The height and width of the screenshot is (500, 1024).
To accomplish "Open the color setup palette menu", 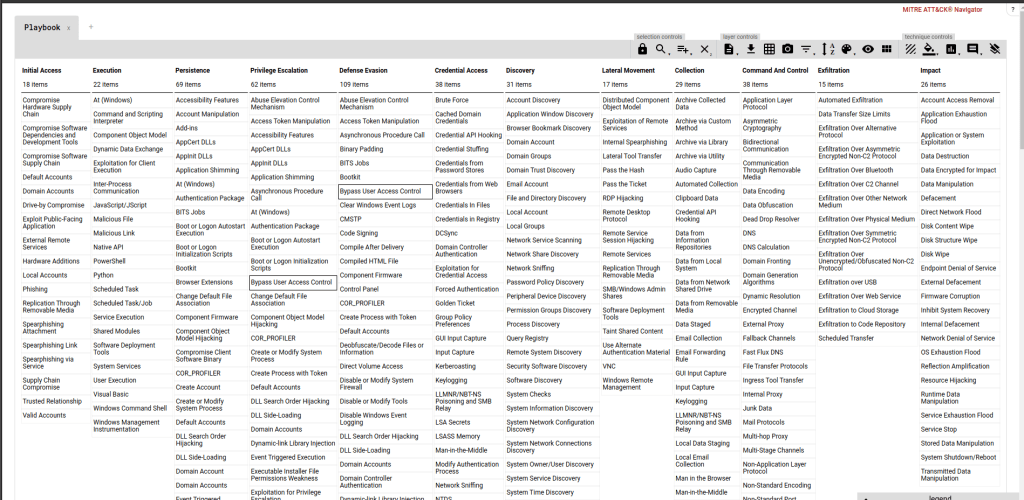I will 847,49.
